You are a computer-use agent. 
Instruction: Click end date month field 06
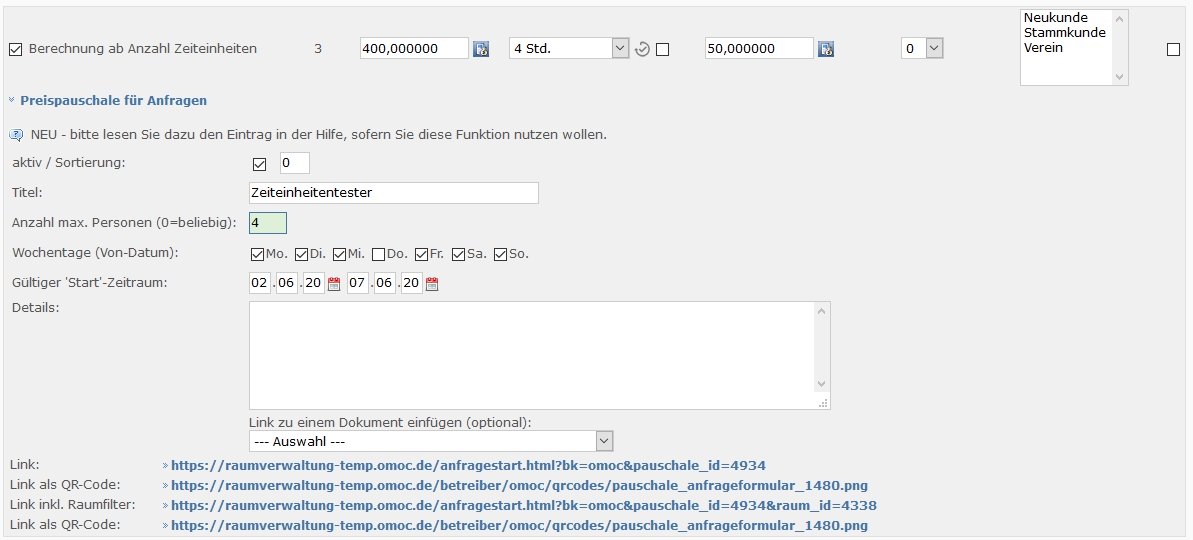384,284
